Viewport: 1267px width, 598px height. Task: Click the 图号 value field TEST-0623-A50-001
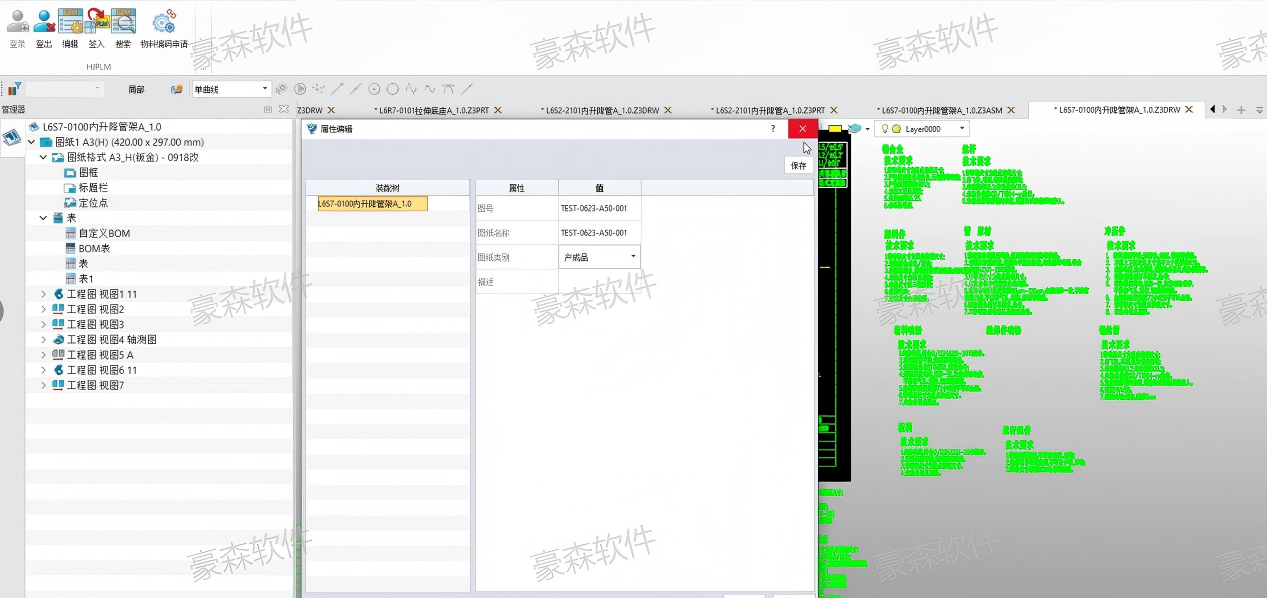tap(594, 209)
